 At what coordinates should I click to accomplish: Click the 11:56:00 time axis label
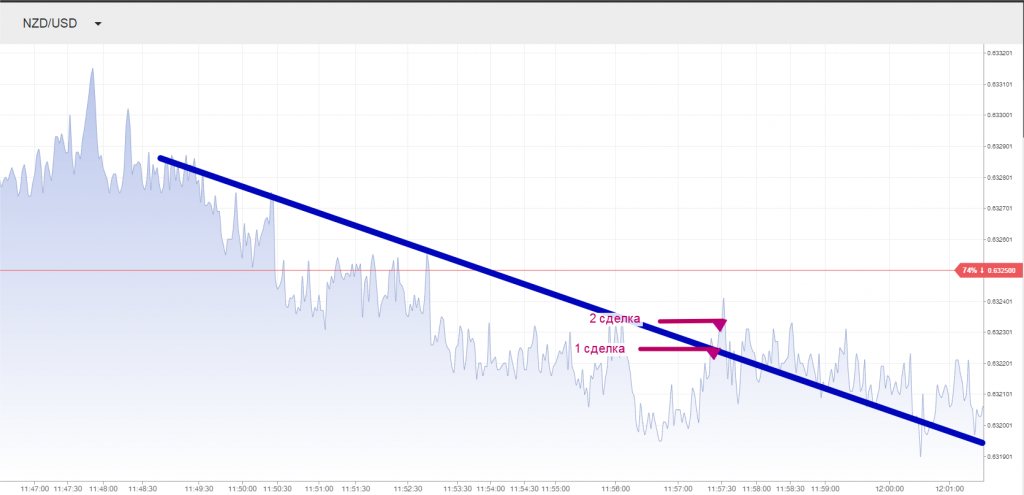pos(616,488)
